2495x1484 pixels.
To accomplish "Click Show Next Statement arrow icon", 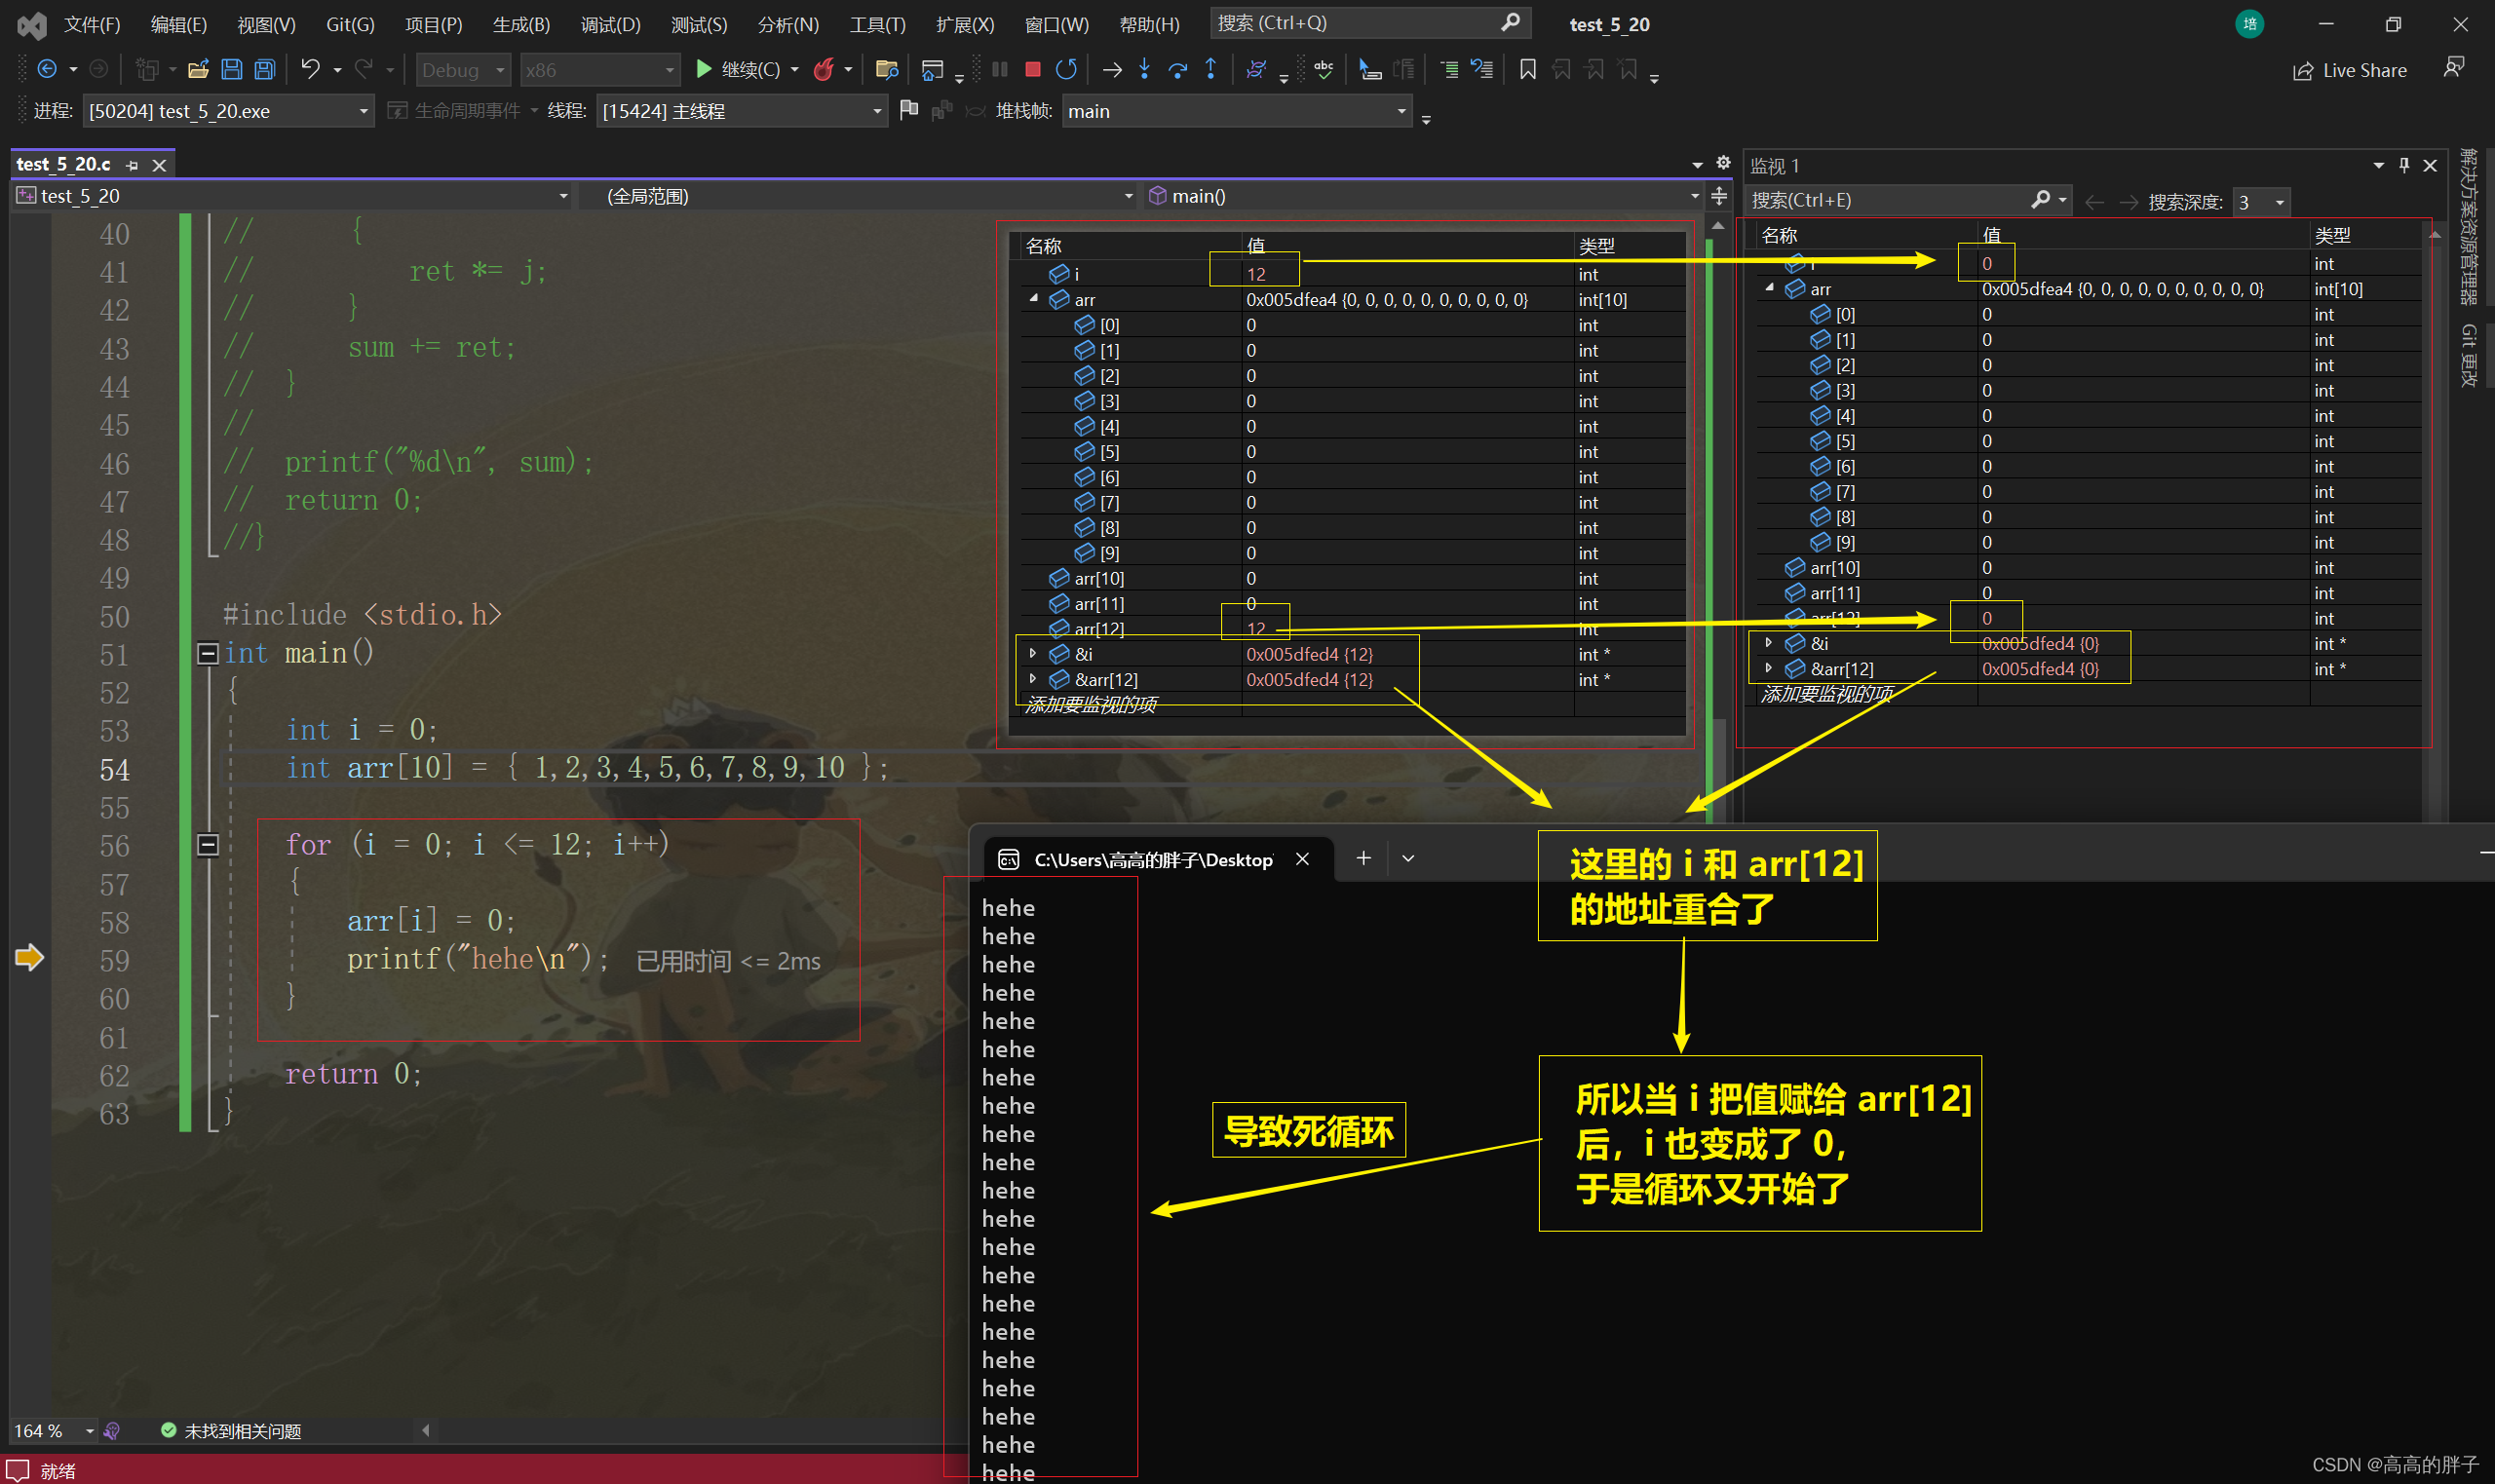I will coord(1111,69).
